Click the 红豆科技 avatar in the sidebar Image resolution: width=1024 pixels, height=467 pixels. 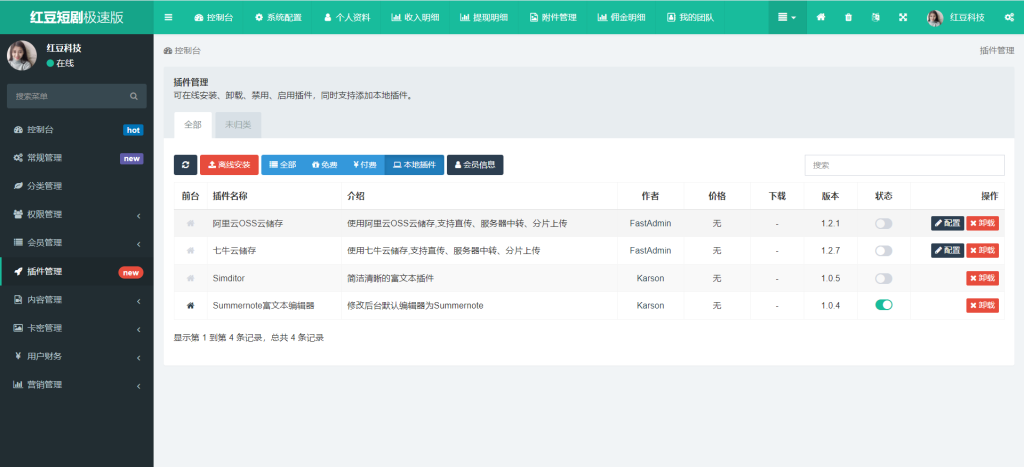click(x=22, y=56)
